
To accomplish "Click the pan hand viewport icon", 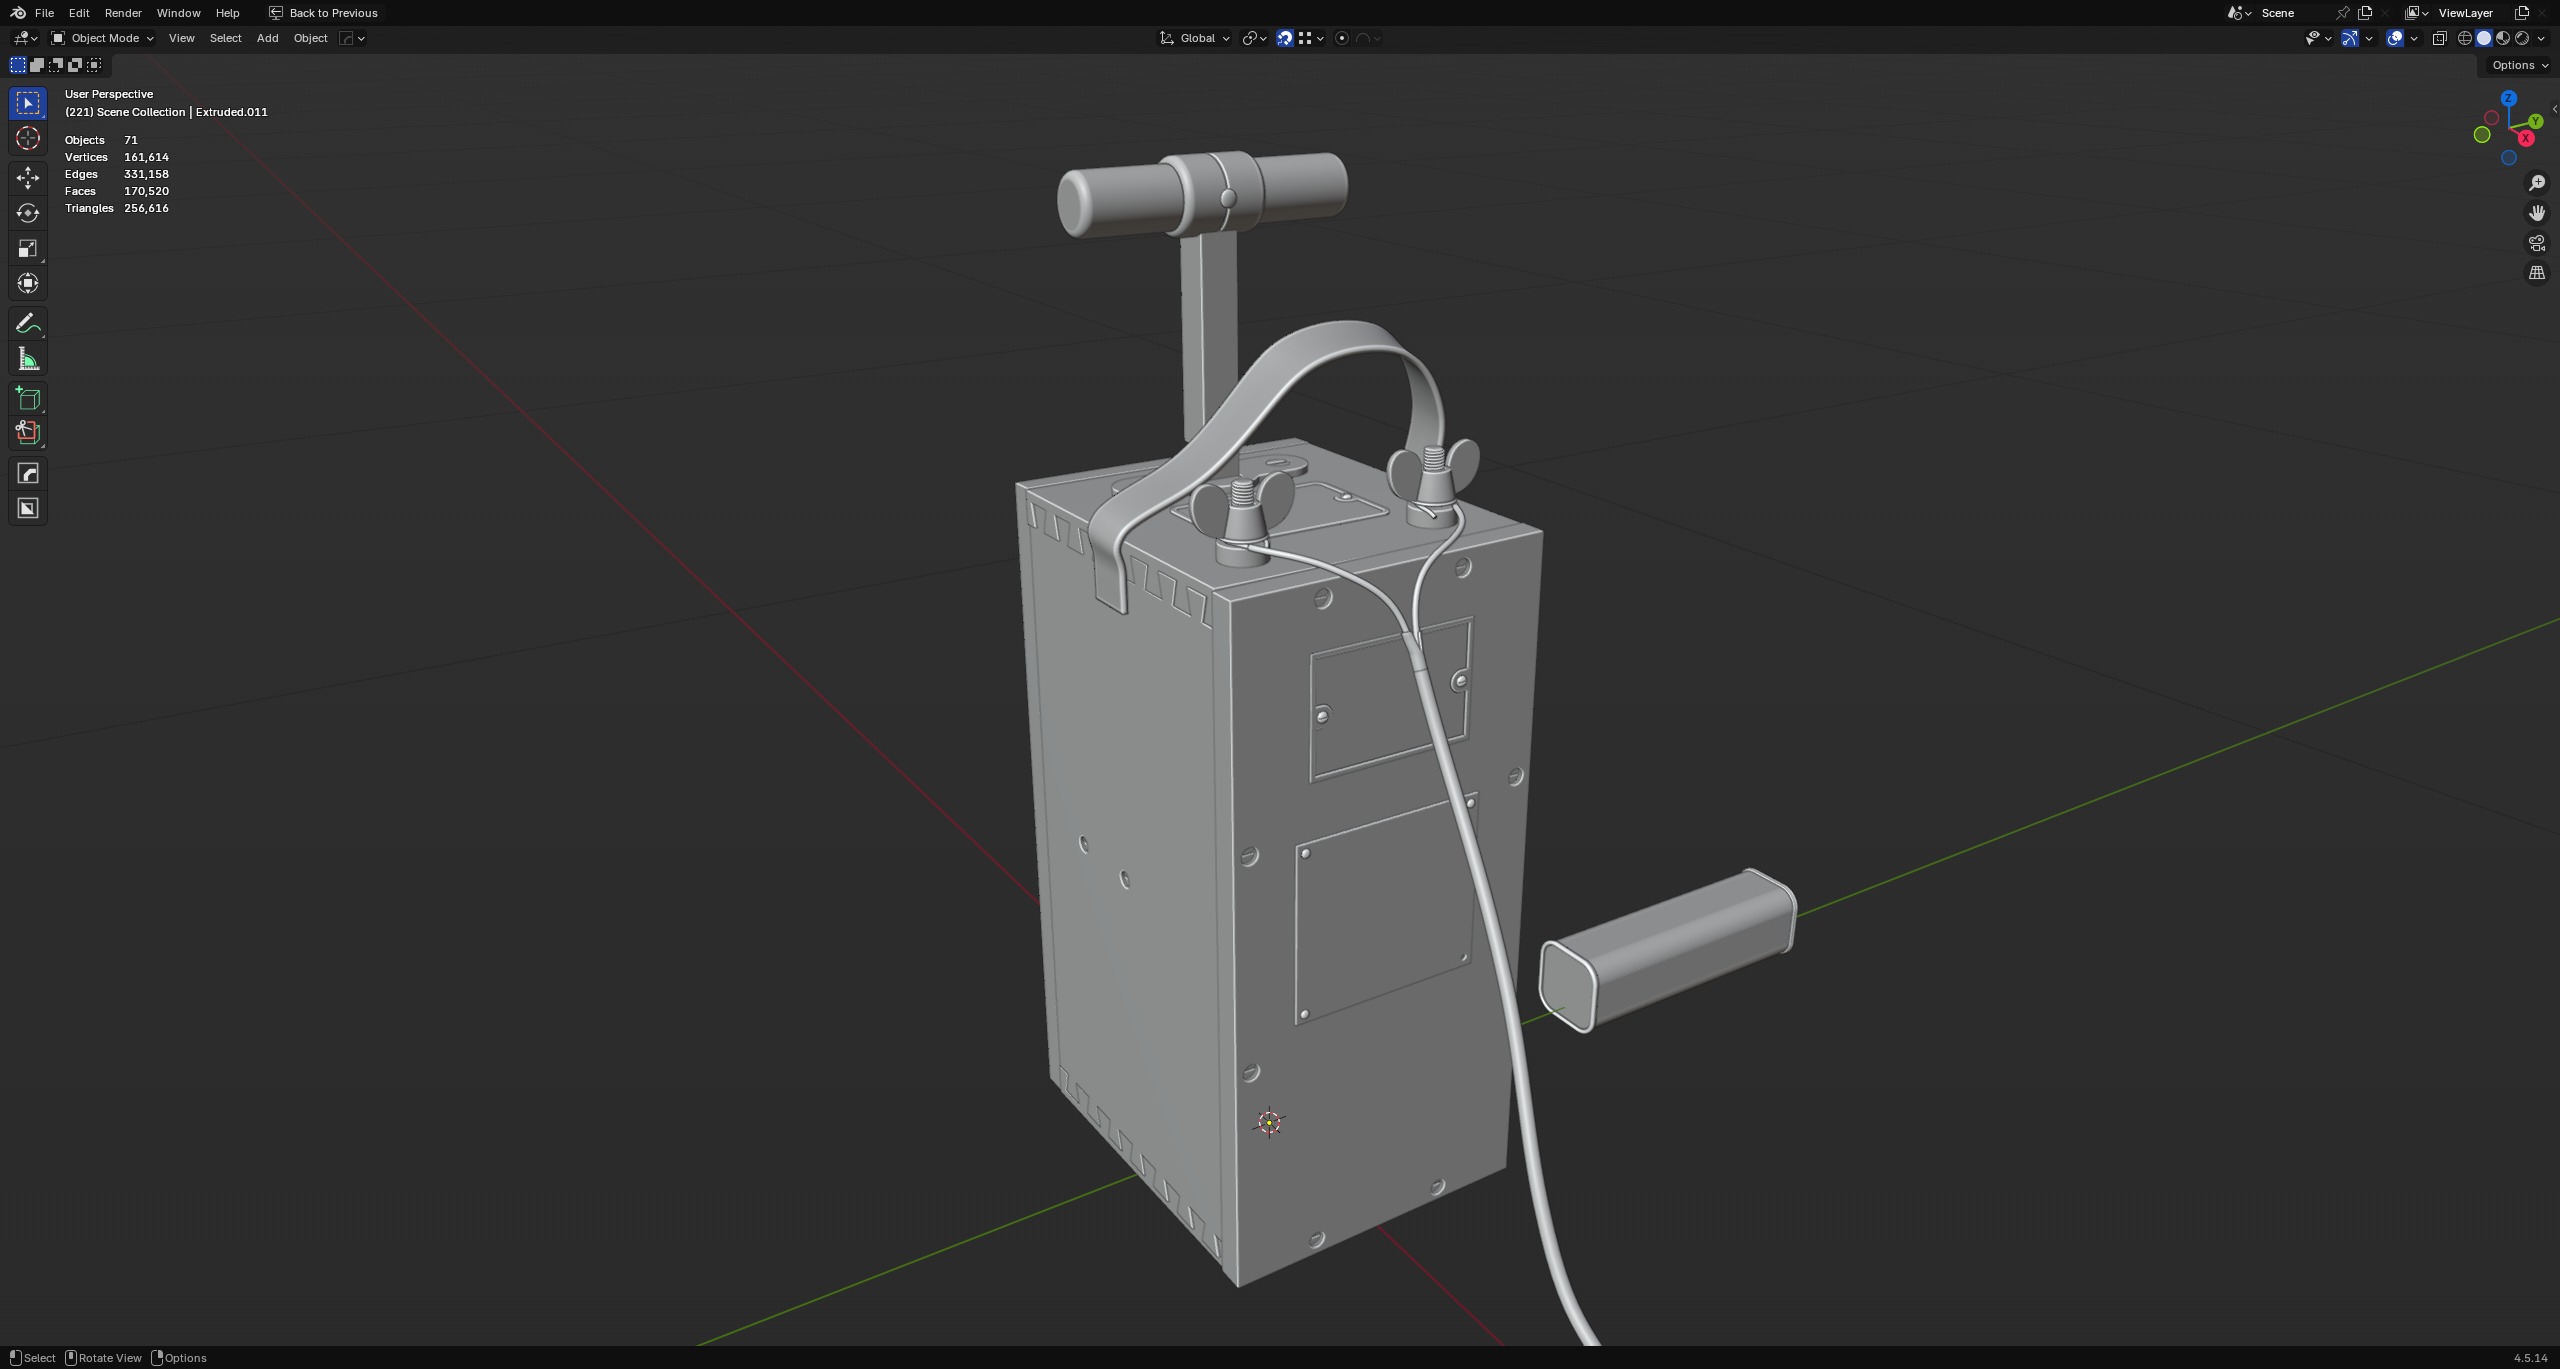I will point(2537,213).
